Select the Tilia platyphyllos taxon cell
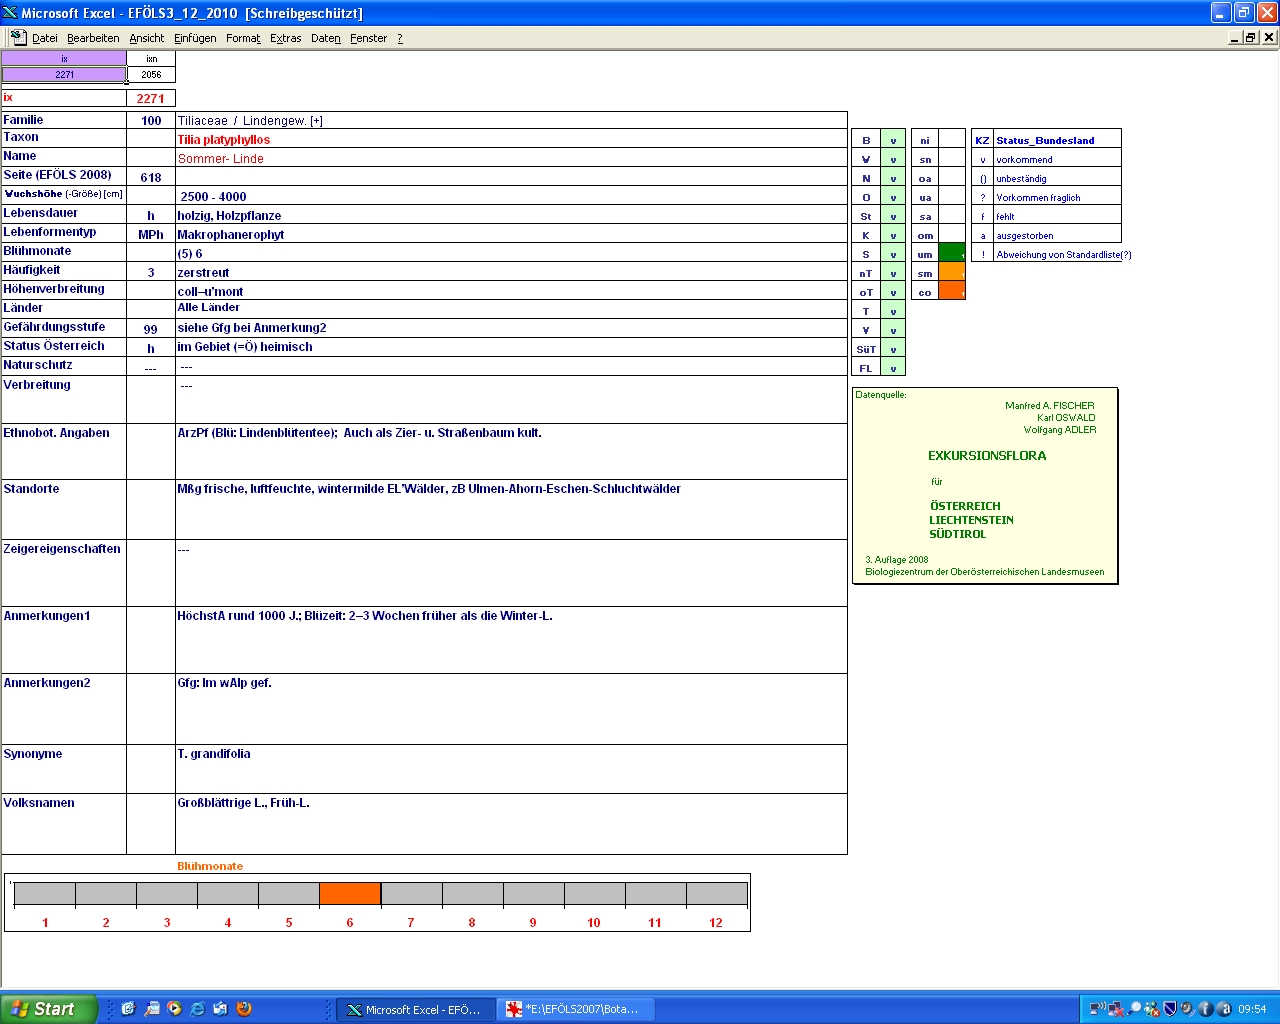 511,139
